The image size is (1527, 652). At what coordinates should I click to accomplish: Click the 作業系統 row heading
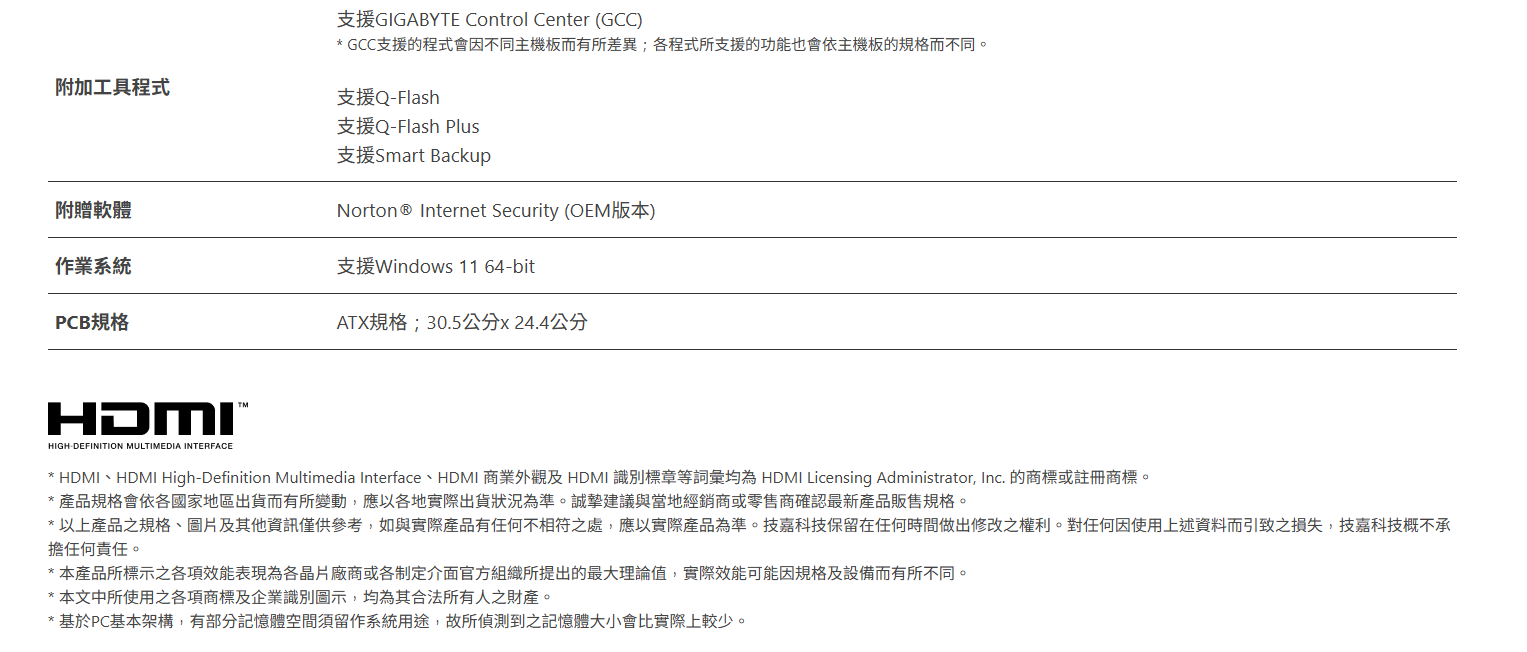click(93, 267)
